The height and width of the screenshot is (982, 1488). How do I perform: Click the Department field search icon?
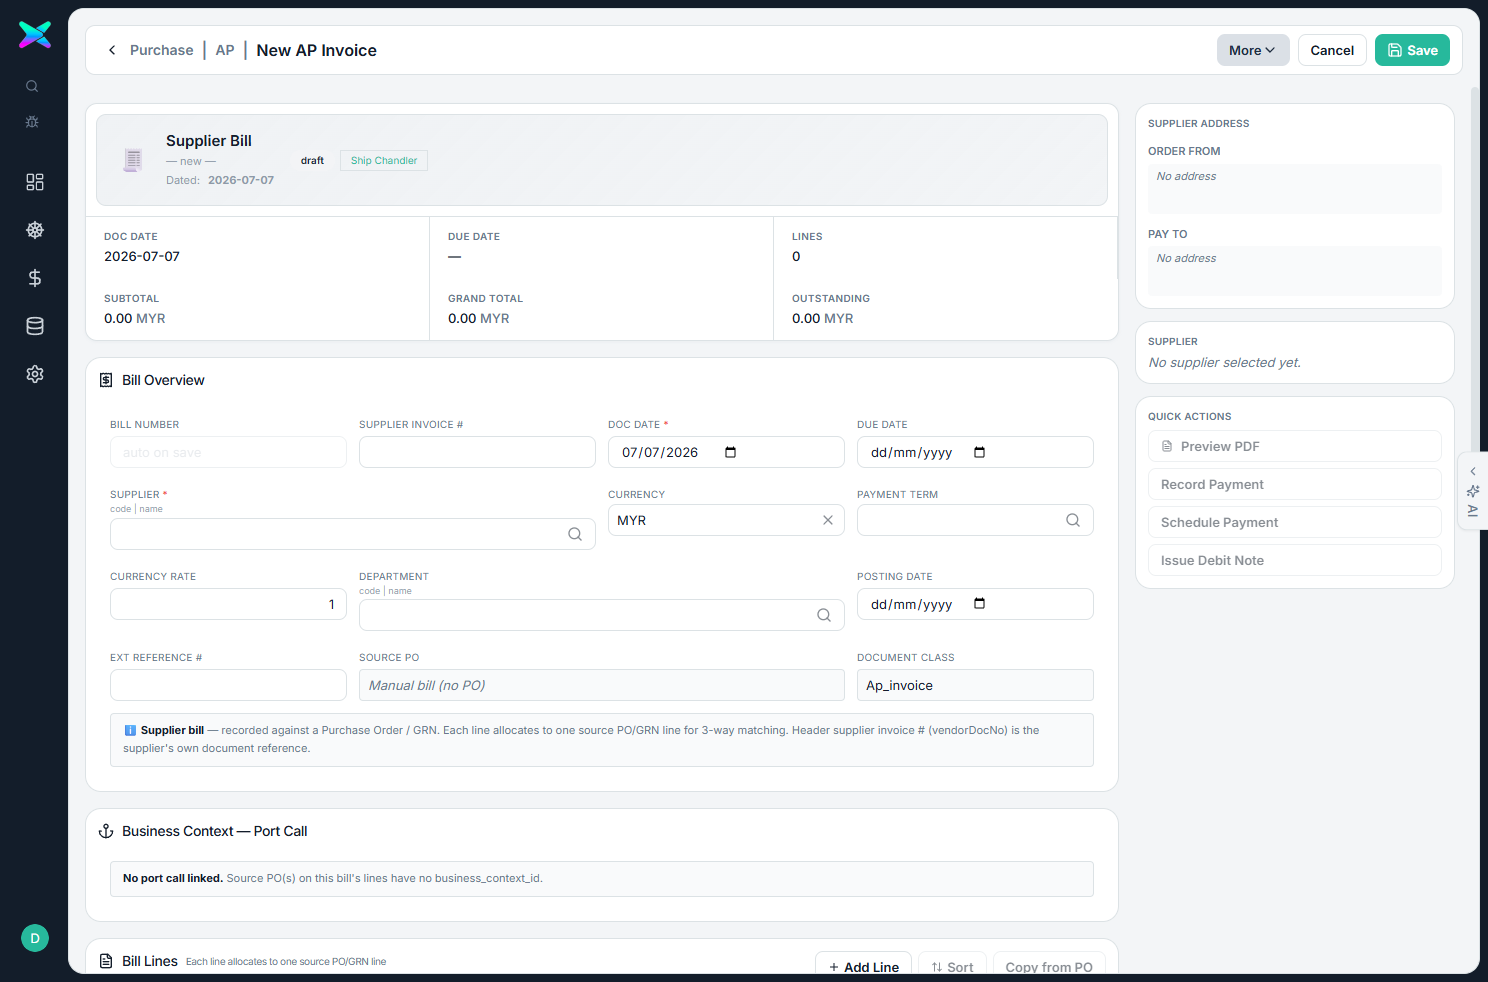[824, 615]
